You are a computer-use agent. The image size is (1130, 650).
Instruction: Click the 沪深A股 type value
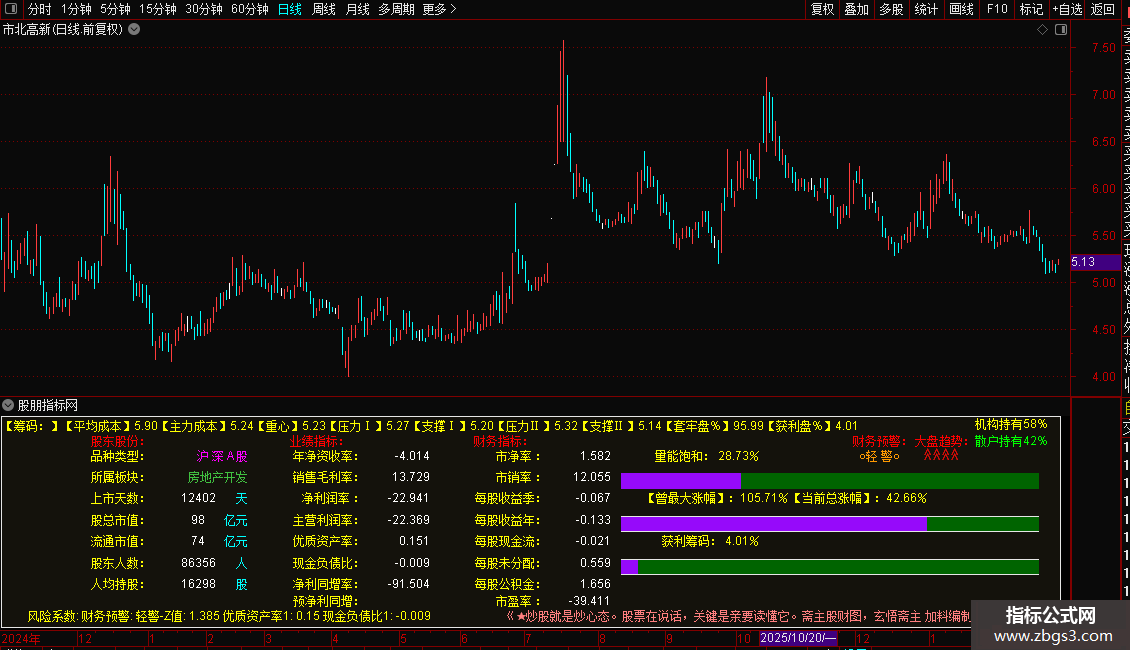pyautogui.click(x=222, y=456)
